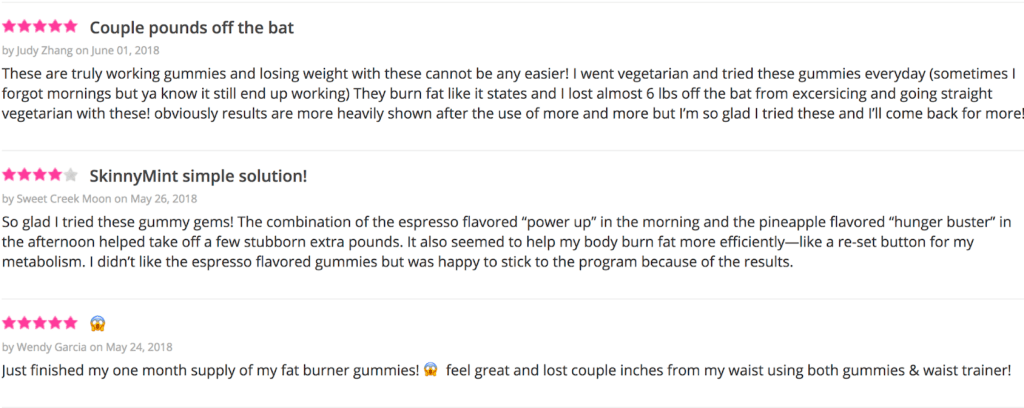1024x408 pixels.
Task: Open the 'SkinnyMint simple solution!' review title
Action: click(x=199, y=176)
